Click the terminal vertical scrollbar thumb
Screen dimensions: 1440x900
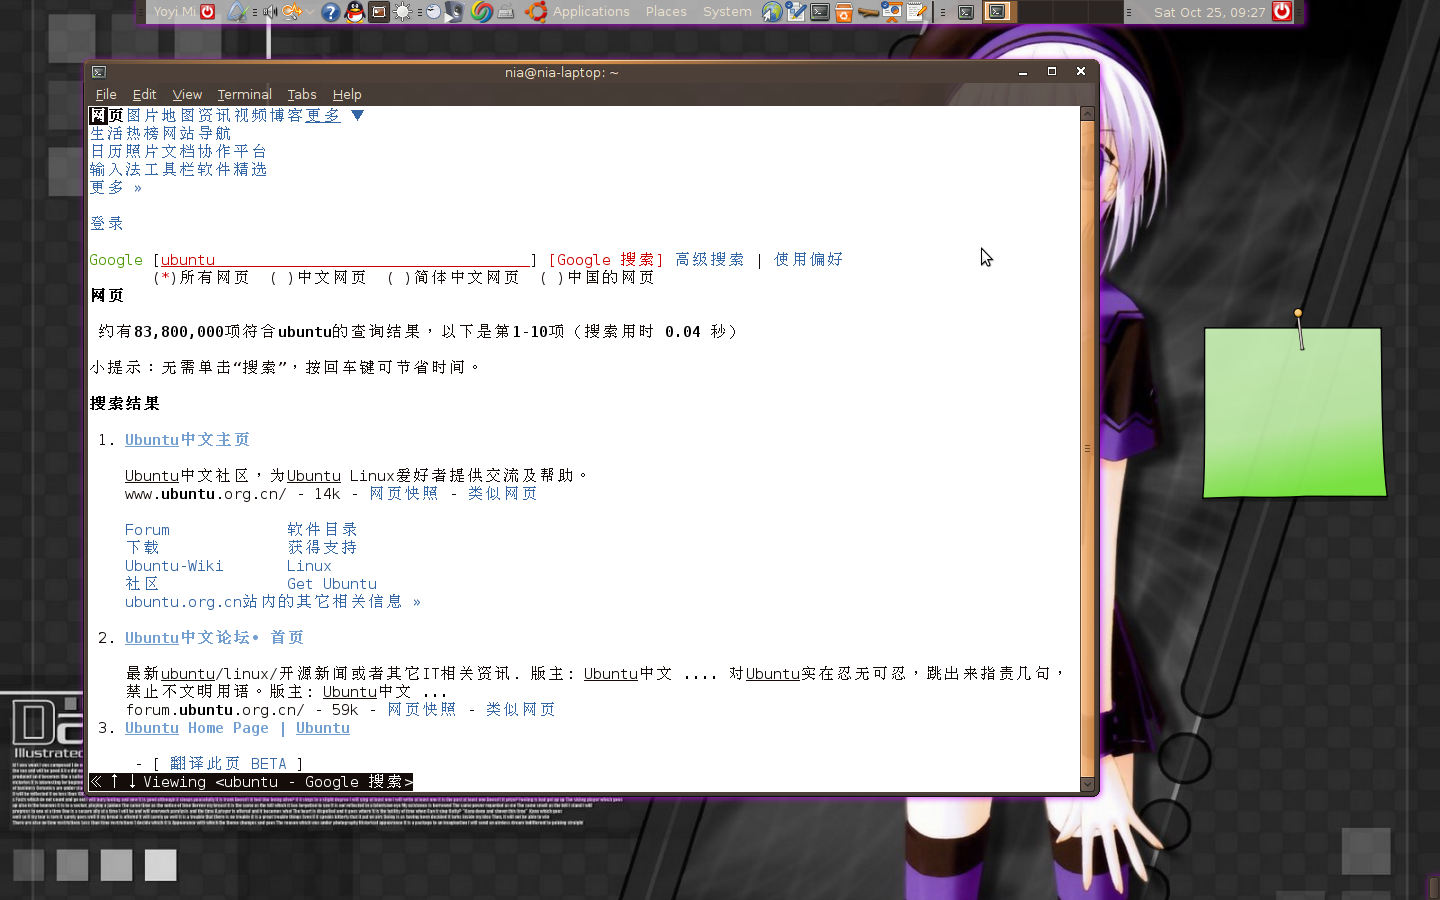pos(1088,449)
